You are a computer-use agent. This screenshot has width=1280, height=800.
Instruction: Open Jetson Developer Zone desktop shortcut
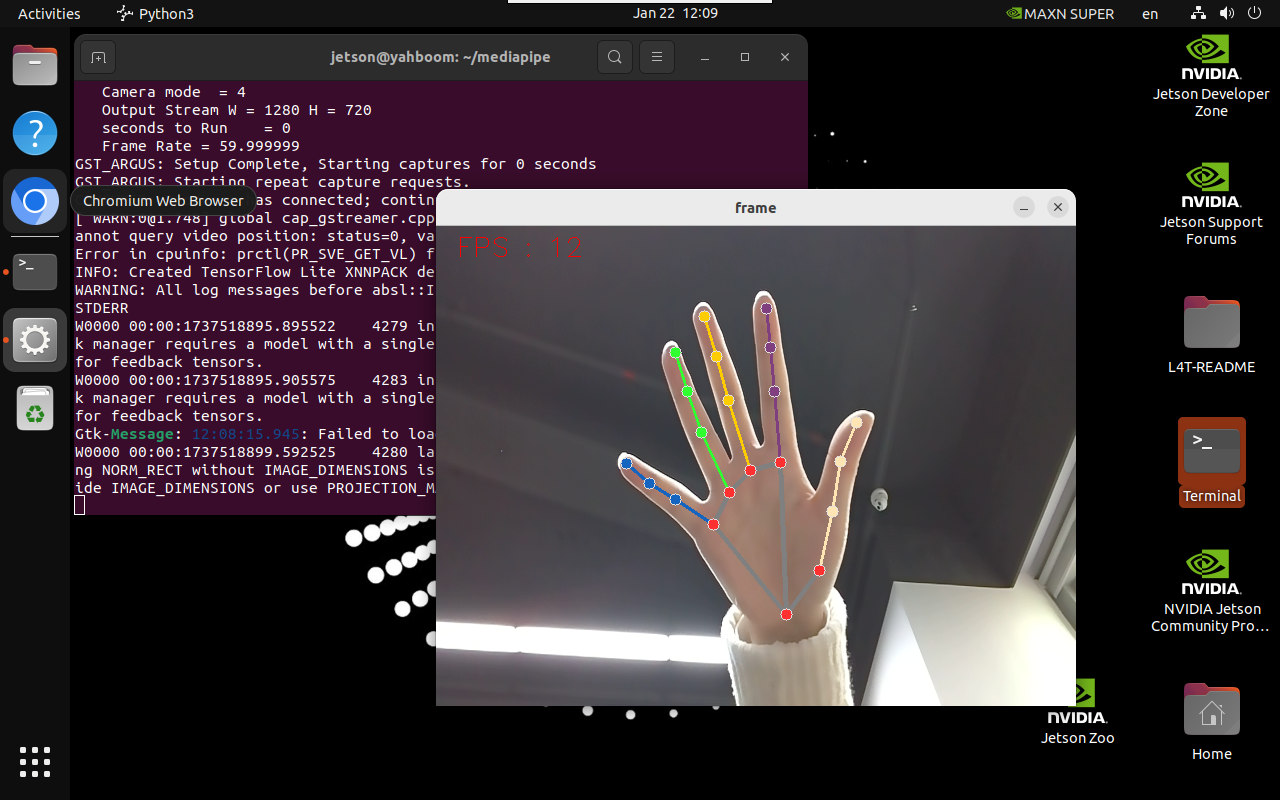(x=1211, y=77)
